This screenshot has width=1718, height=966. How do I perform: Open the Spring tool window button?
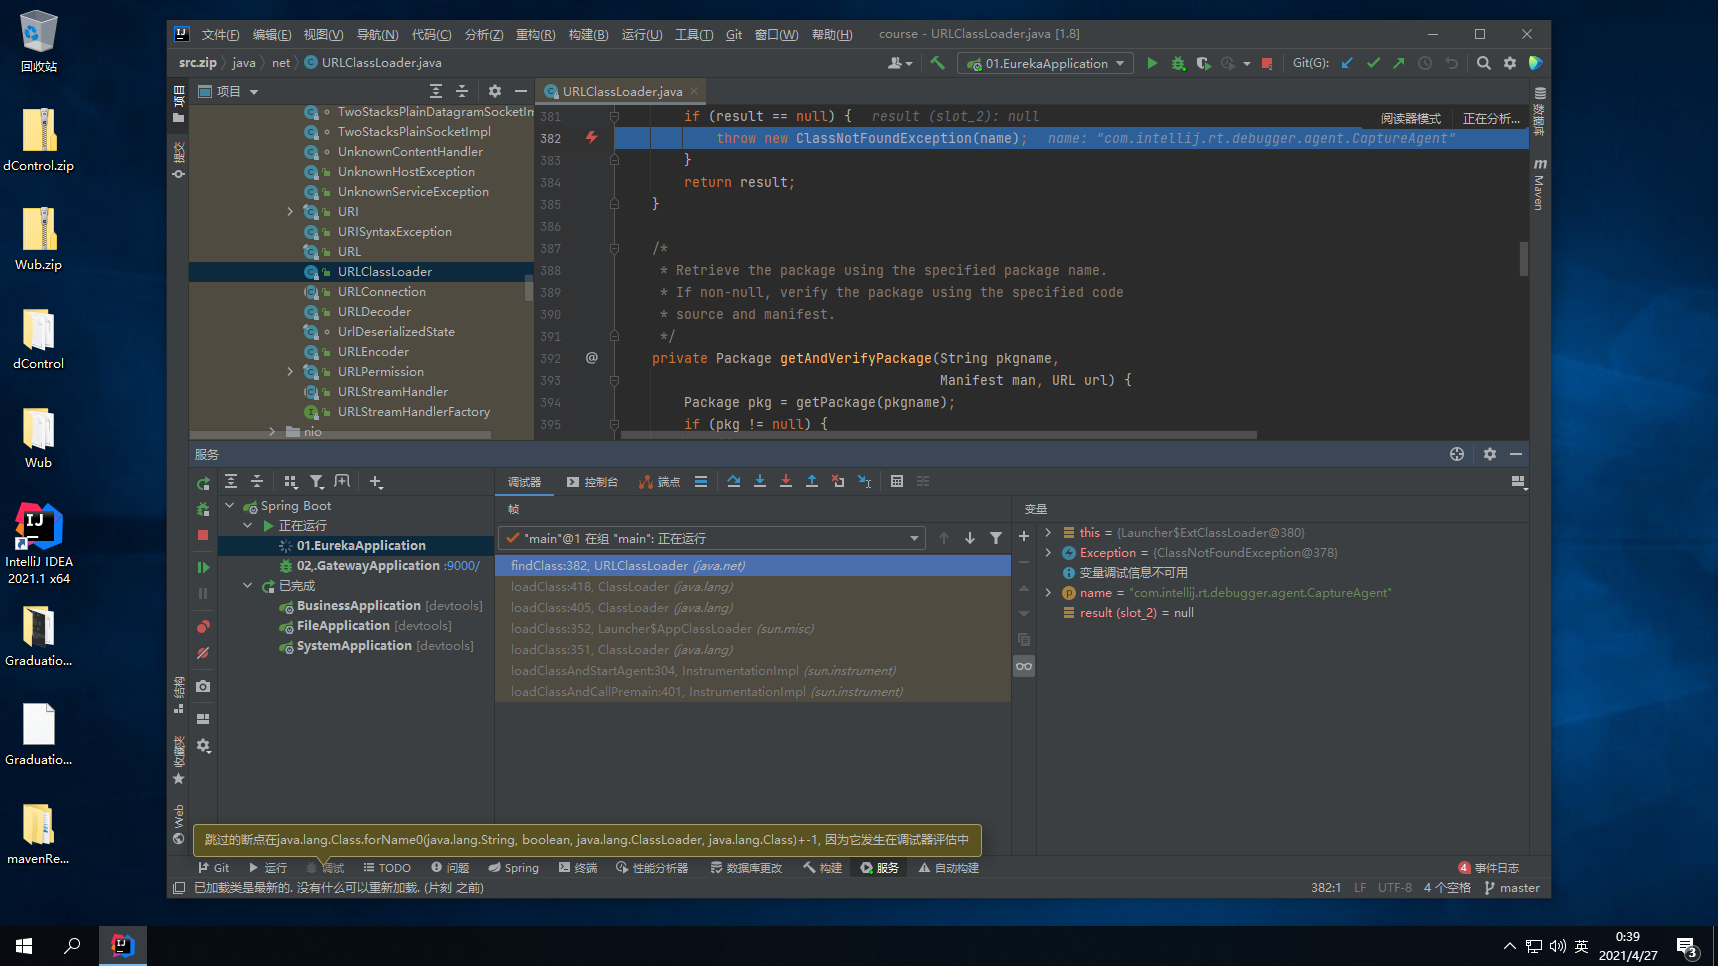(x=513, y=868)
